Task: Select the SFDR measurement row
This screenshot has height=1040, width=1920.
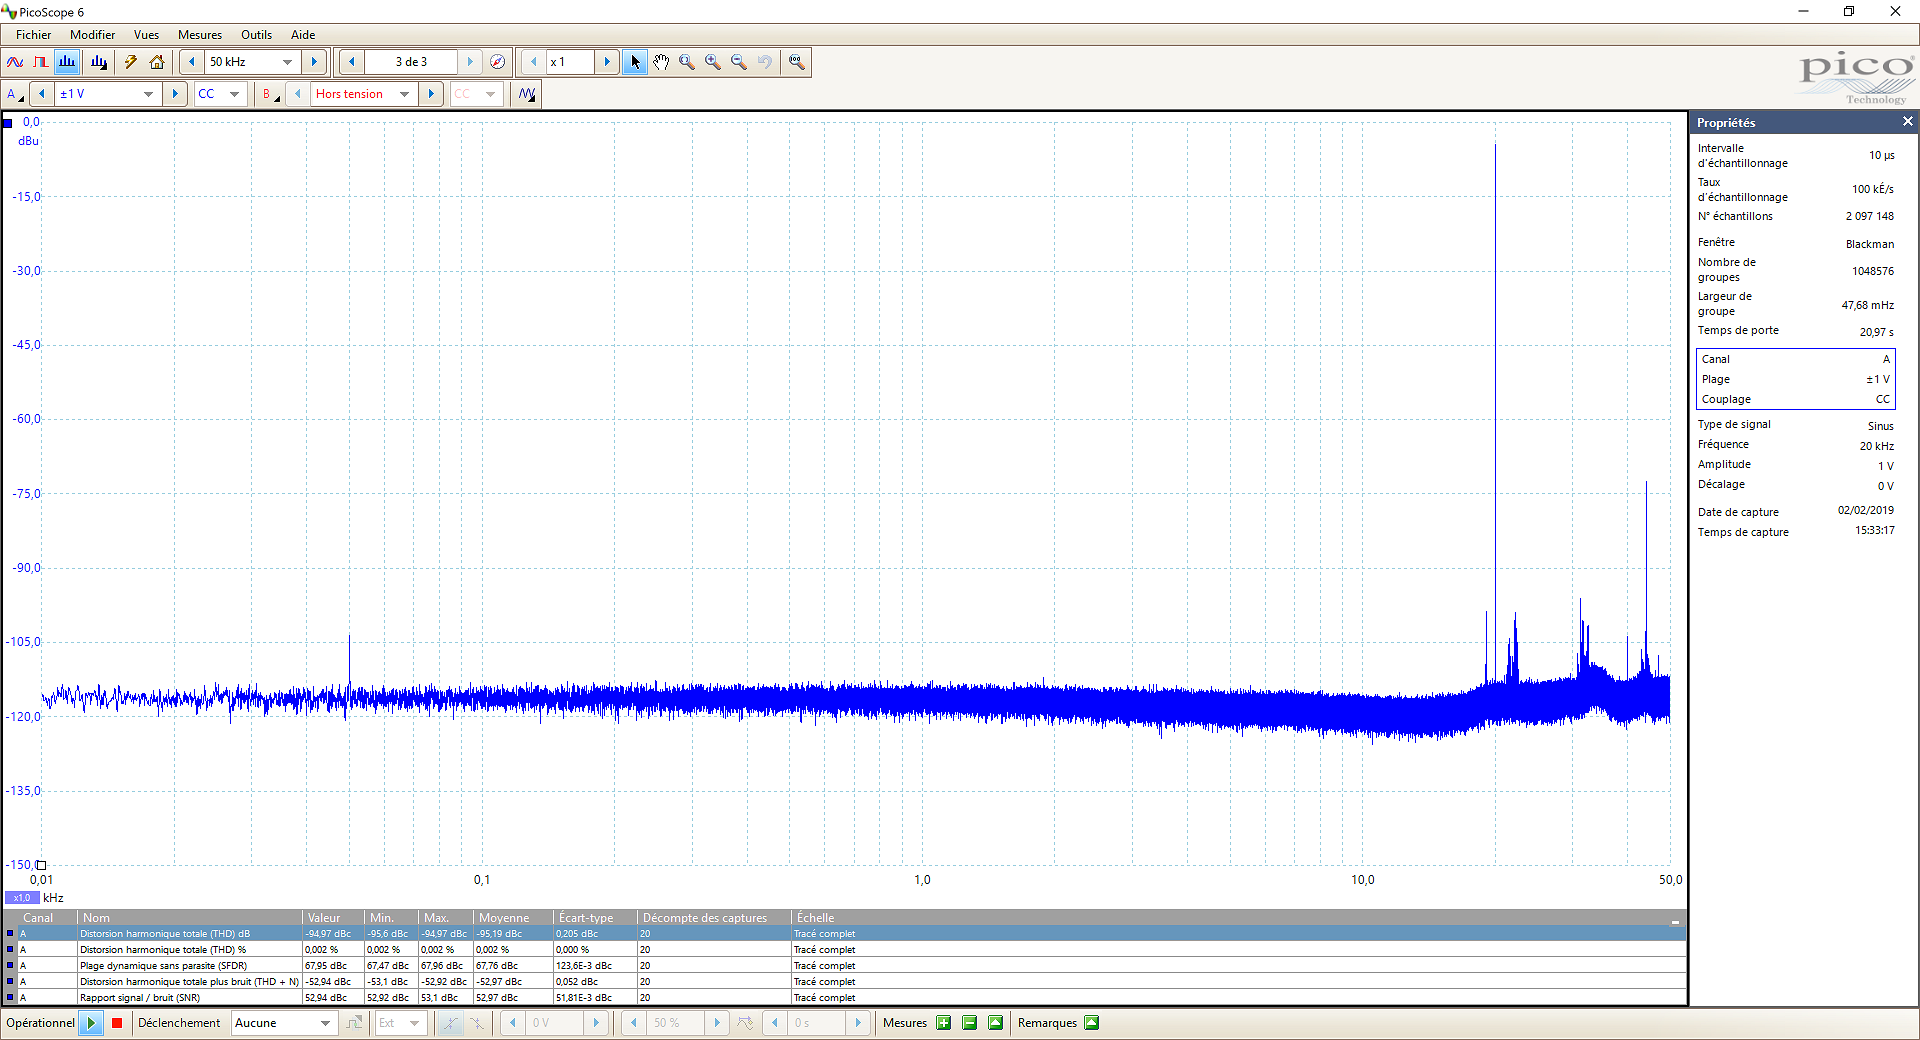Action: 845,966
